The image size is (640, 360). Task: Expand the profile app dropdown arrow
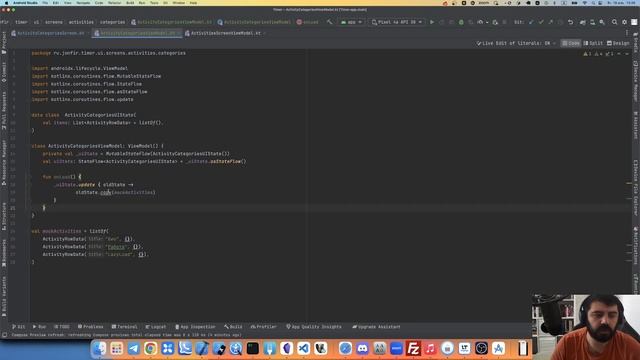click(x=487, y=22)
